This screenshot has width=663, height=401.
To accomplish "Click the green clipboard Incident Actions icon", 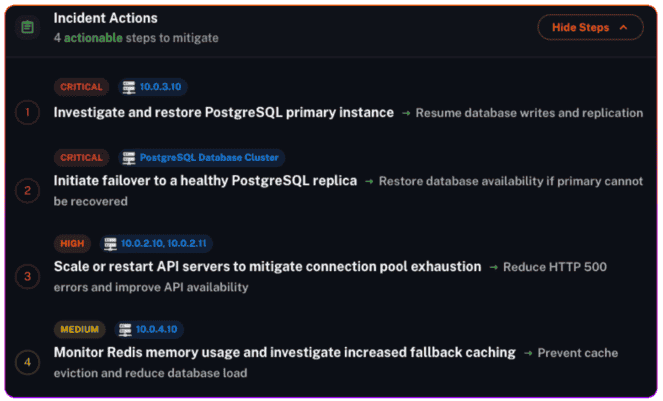I will point(27,27).
